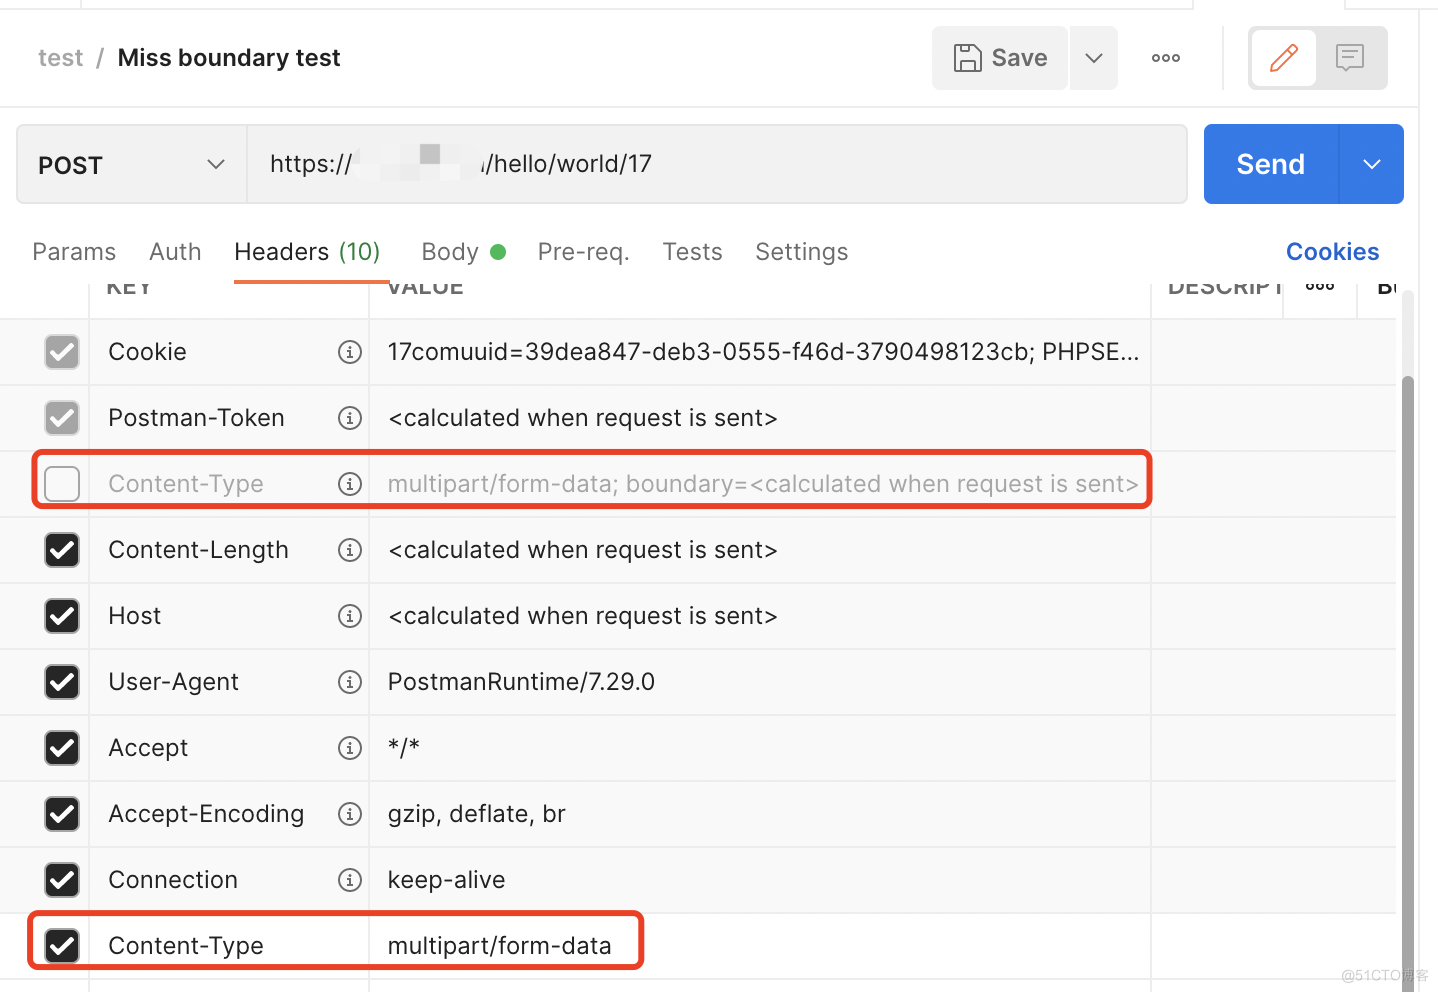Click info icon beside the Accept */* row
Viewport: 1438px width, 992px height.
(350, 748)
